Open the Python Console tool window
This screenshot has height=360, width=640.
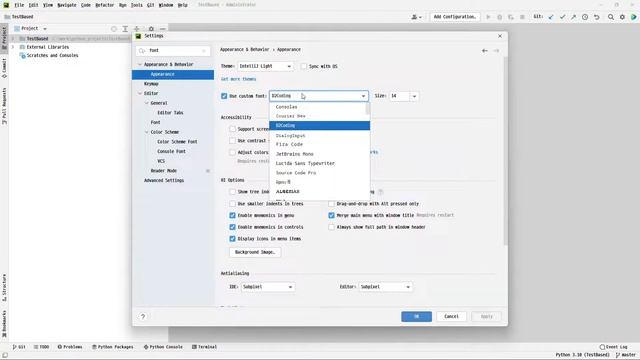coord(163,347)
